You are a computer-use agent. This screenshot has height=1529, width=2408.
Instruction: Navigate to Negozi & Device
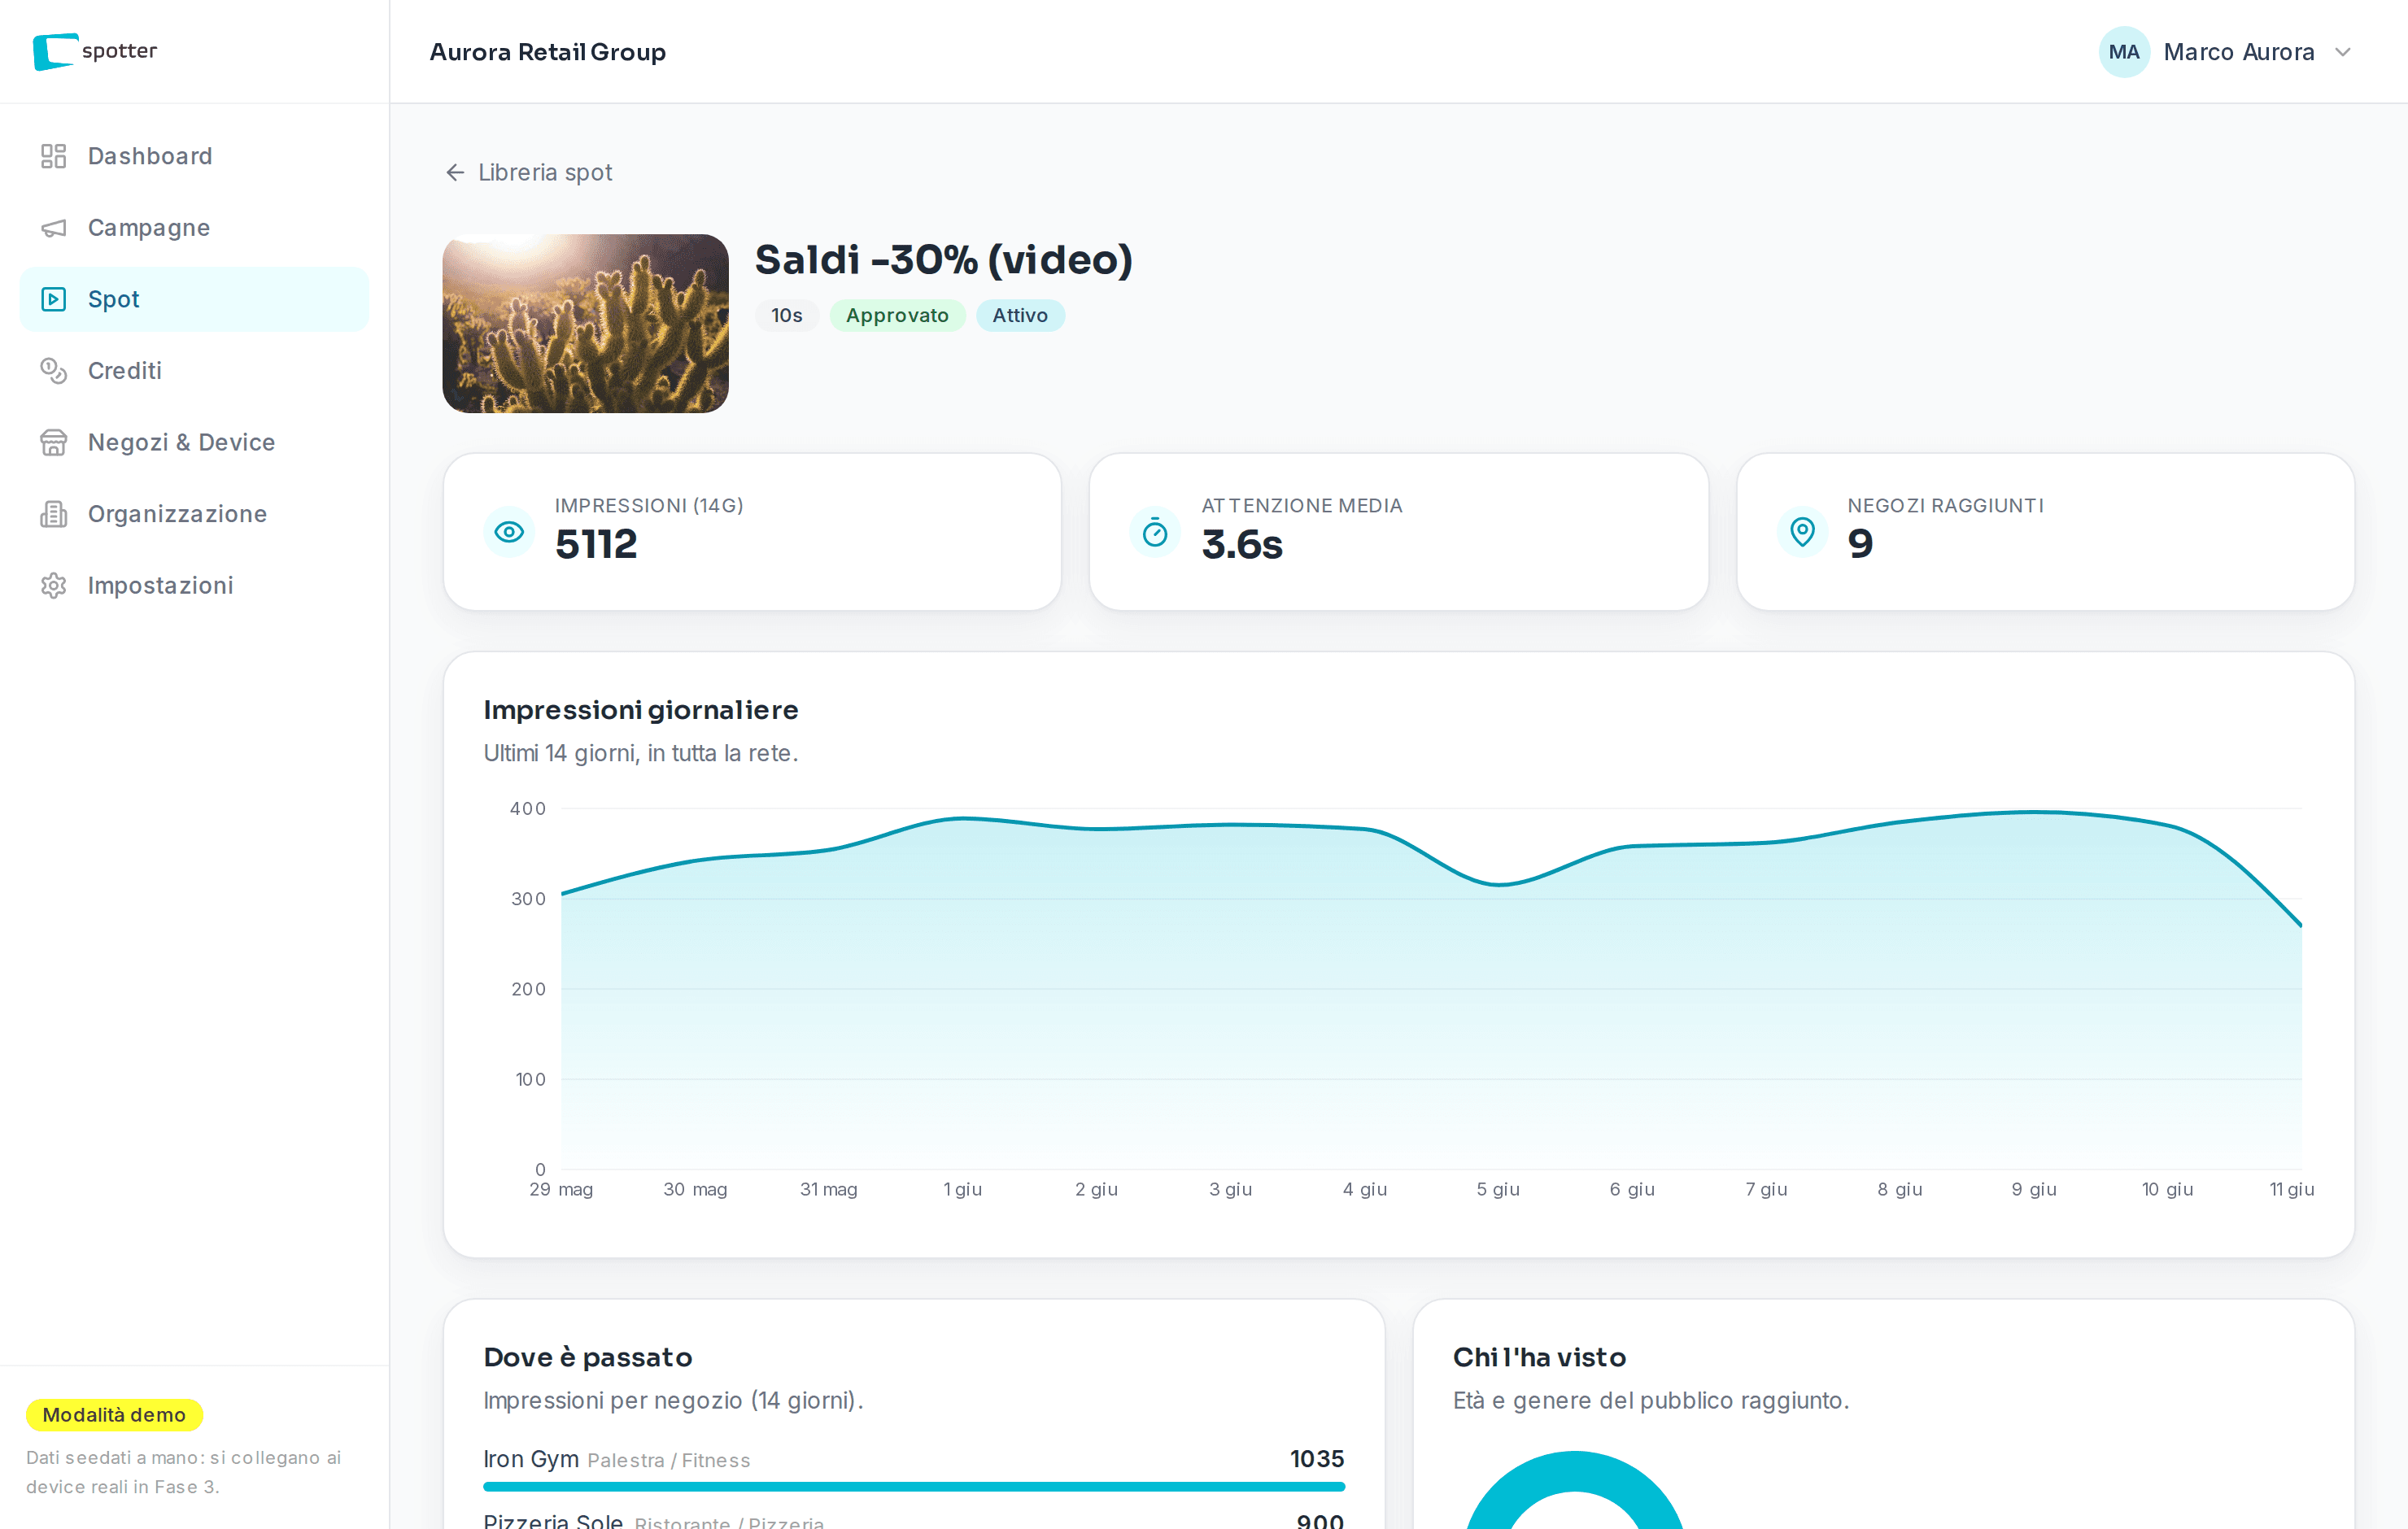pos(194,442)
